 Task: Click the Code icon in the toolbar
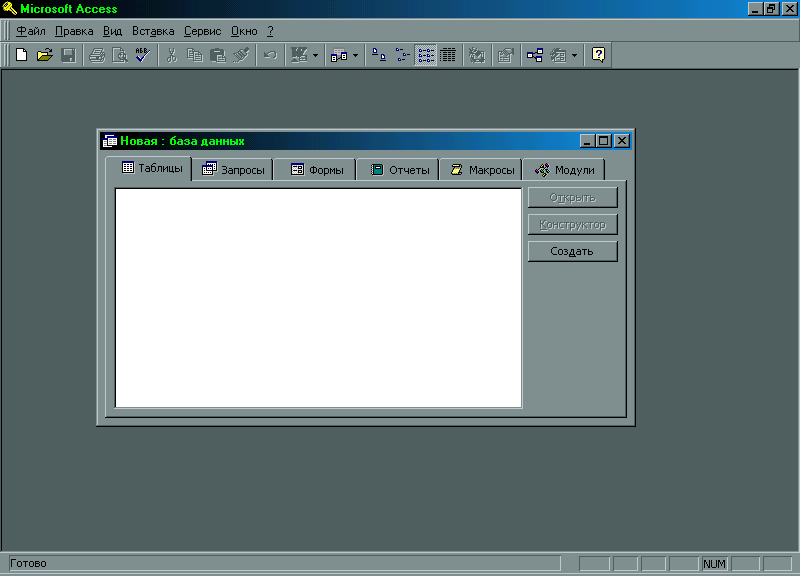pyautogui.click(x=477, y=55)
